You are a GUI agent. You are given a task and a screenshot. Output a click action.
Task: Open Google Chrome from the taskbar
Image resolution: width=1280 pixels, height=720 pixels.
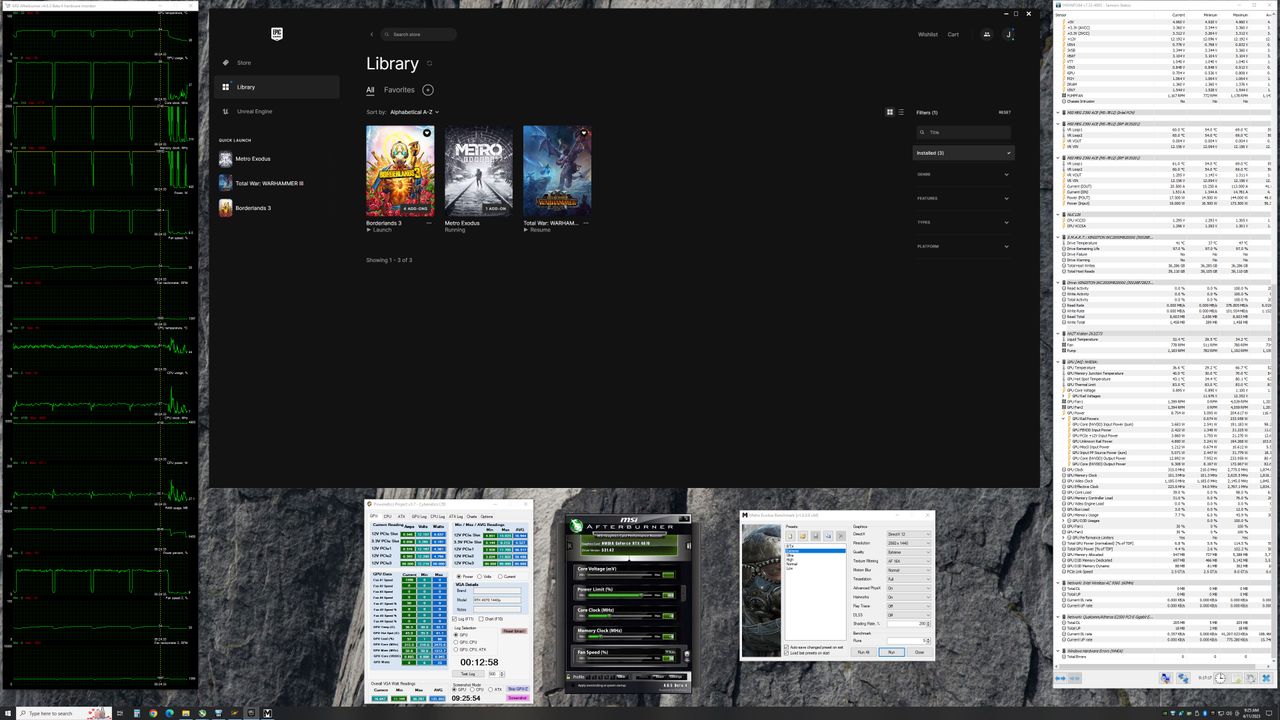(x=153, y=713)
